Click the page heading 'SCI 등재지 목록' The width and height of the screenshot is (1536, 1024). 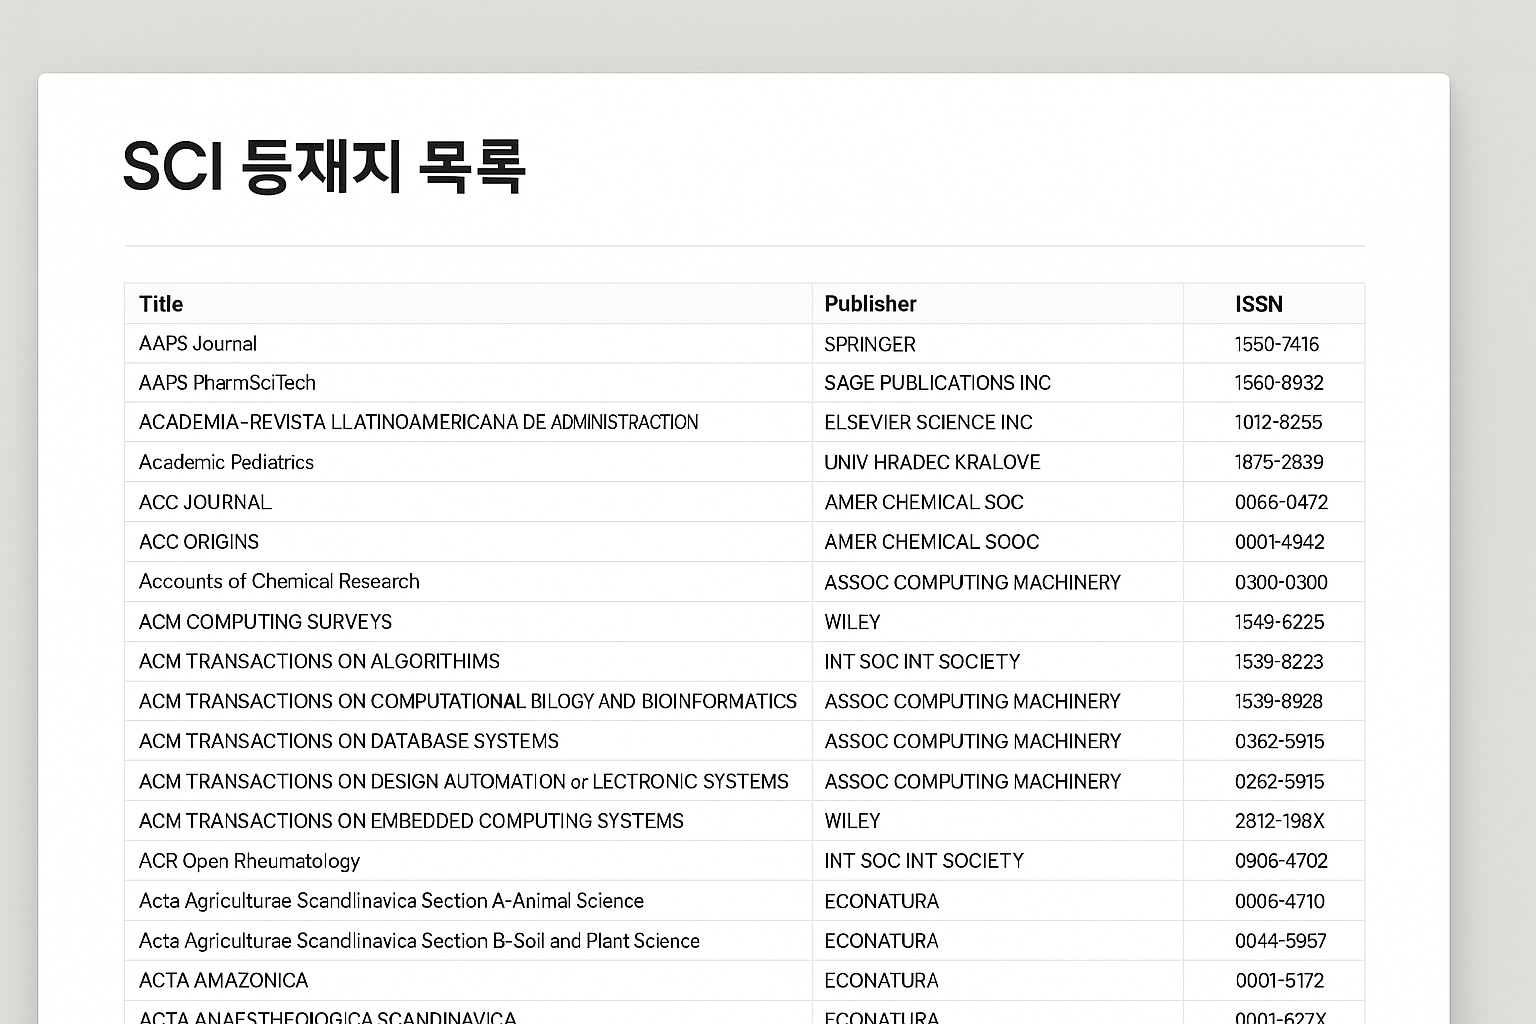tap(324, 167)
